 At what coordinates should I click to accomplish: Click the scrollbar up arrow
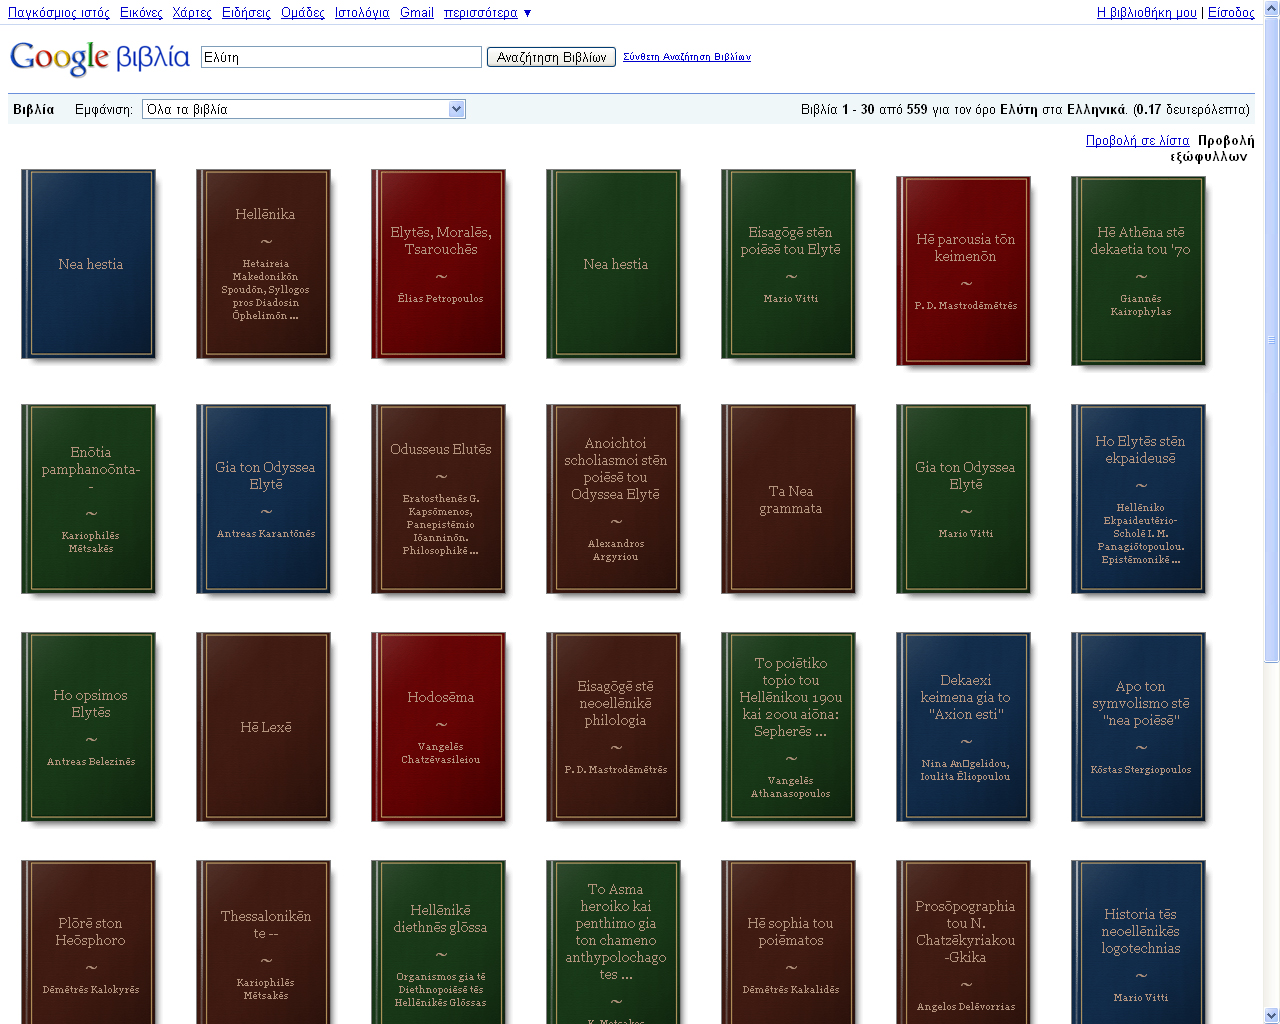[x=1271, y=9]
